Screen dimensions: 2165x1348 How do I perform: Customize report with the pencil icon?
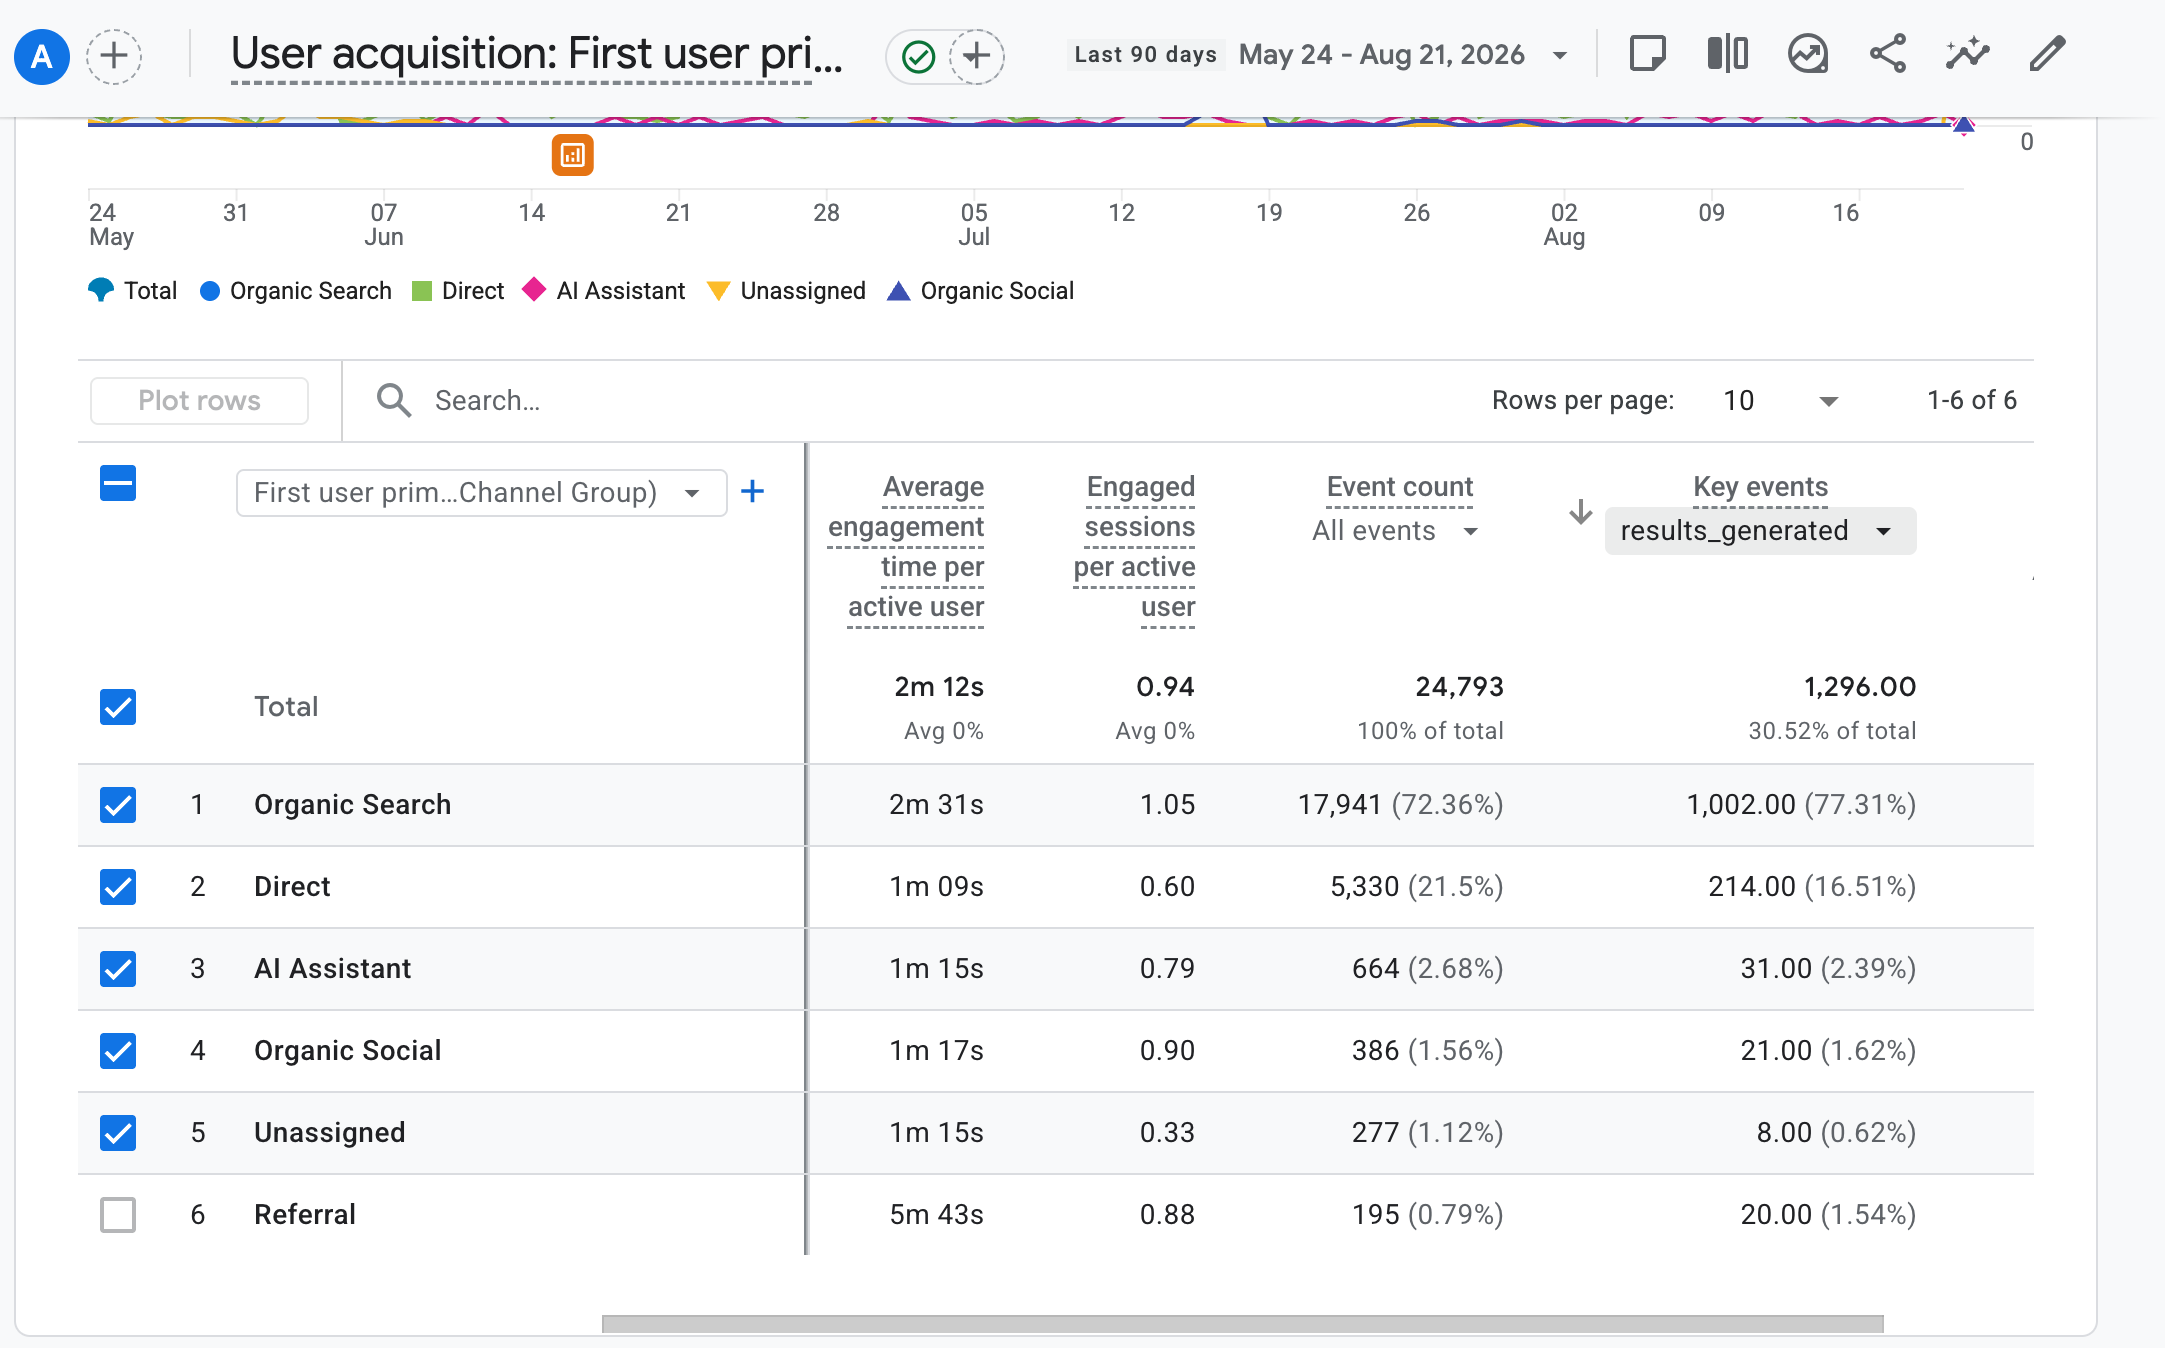2047,54
